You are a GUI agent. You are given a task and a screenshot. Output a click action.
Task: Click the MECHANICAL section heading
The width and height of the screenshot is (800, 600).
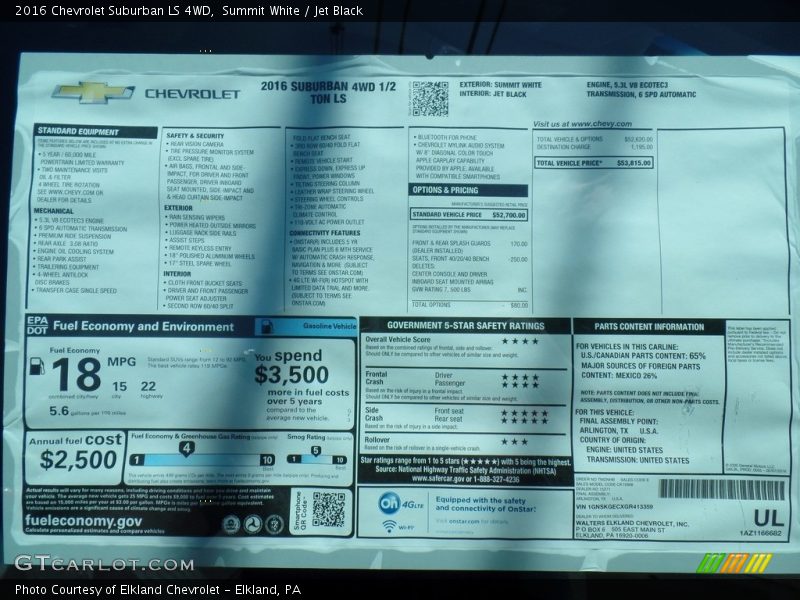[x=54, y=211]
